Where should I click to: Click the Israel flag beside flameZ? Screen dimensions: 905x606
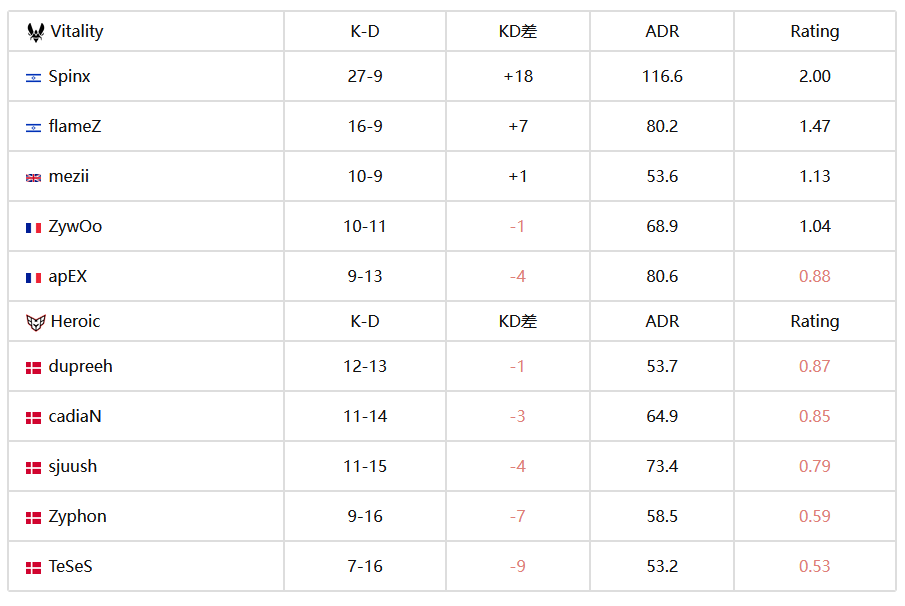(x=33, y=128)
